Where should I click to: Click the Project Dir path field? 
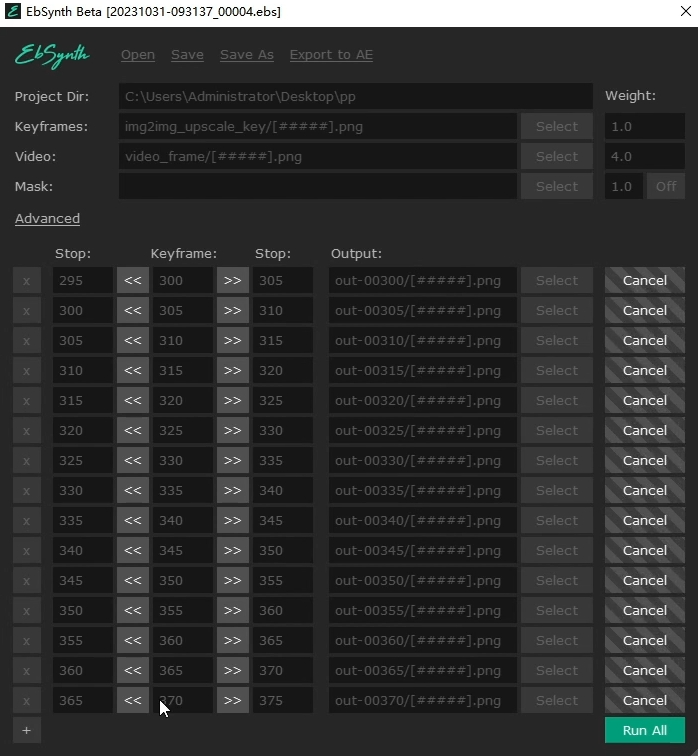[x=356, y=96]
